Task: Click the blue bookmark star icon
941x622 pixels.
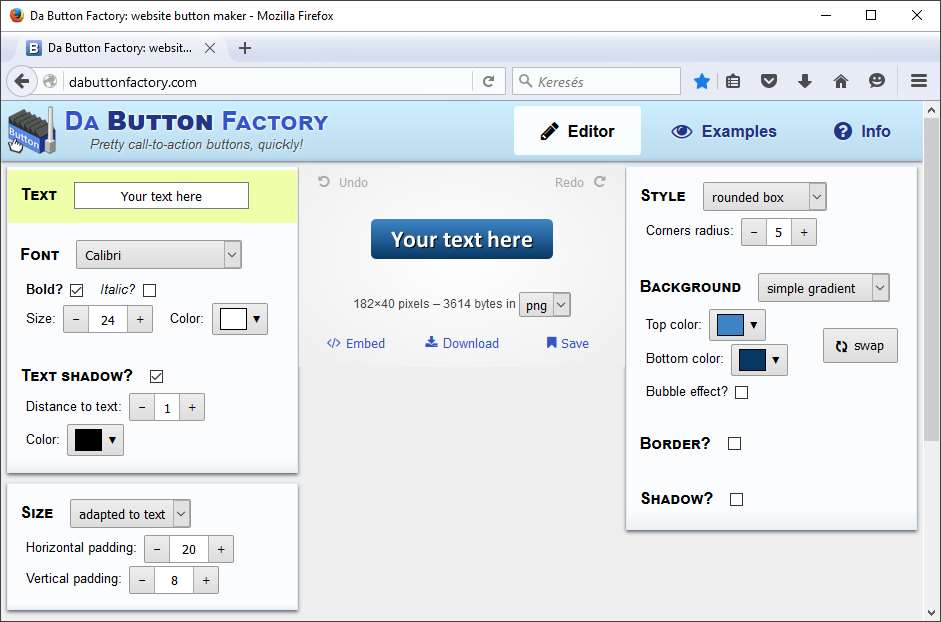Action: [702, 81]
